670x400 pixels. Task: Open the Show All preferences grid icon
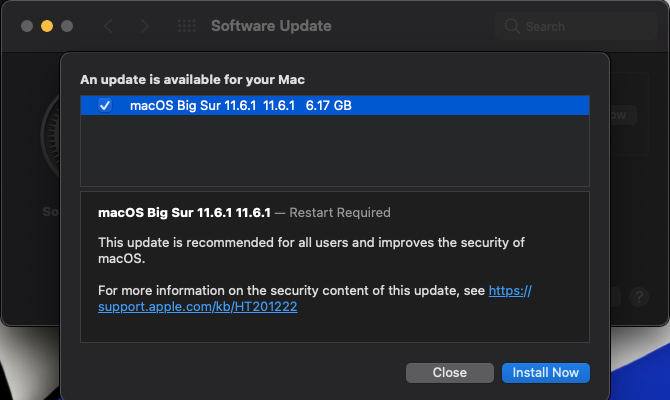point(186,26)
